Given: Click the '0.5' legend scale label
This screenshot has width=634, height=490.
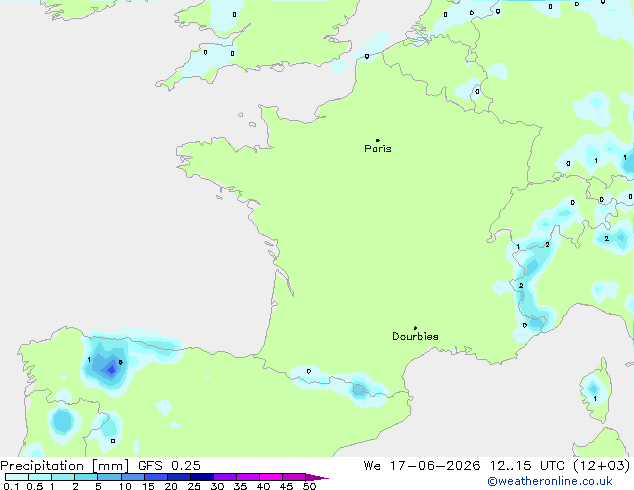Looking at the screenshot, I should (x=34, y=486).
